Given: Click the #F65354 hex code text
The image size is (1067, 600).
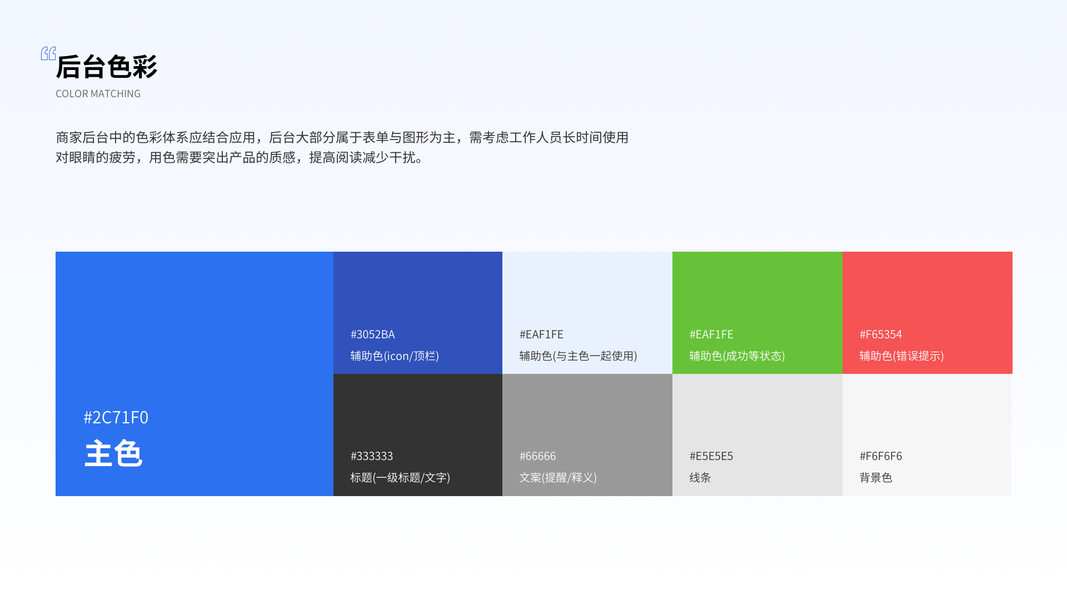Looking at the screenshot, I should pos(881,334).
